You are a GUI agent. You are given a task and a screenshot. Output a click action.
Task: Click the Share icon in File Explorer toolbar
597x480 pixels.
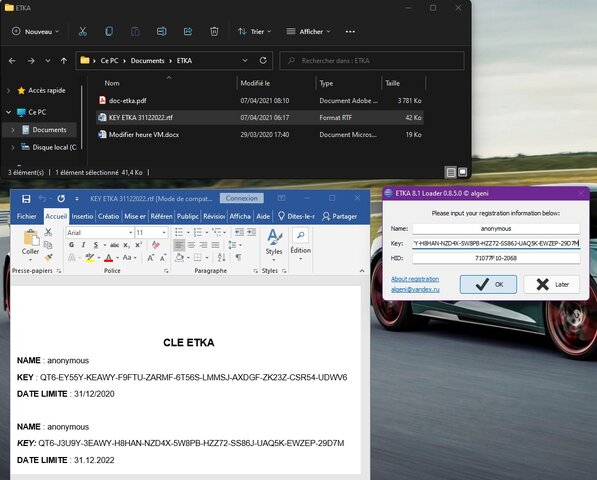(188, 32)
